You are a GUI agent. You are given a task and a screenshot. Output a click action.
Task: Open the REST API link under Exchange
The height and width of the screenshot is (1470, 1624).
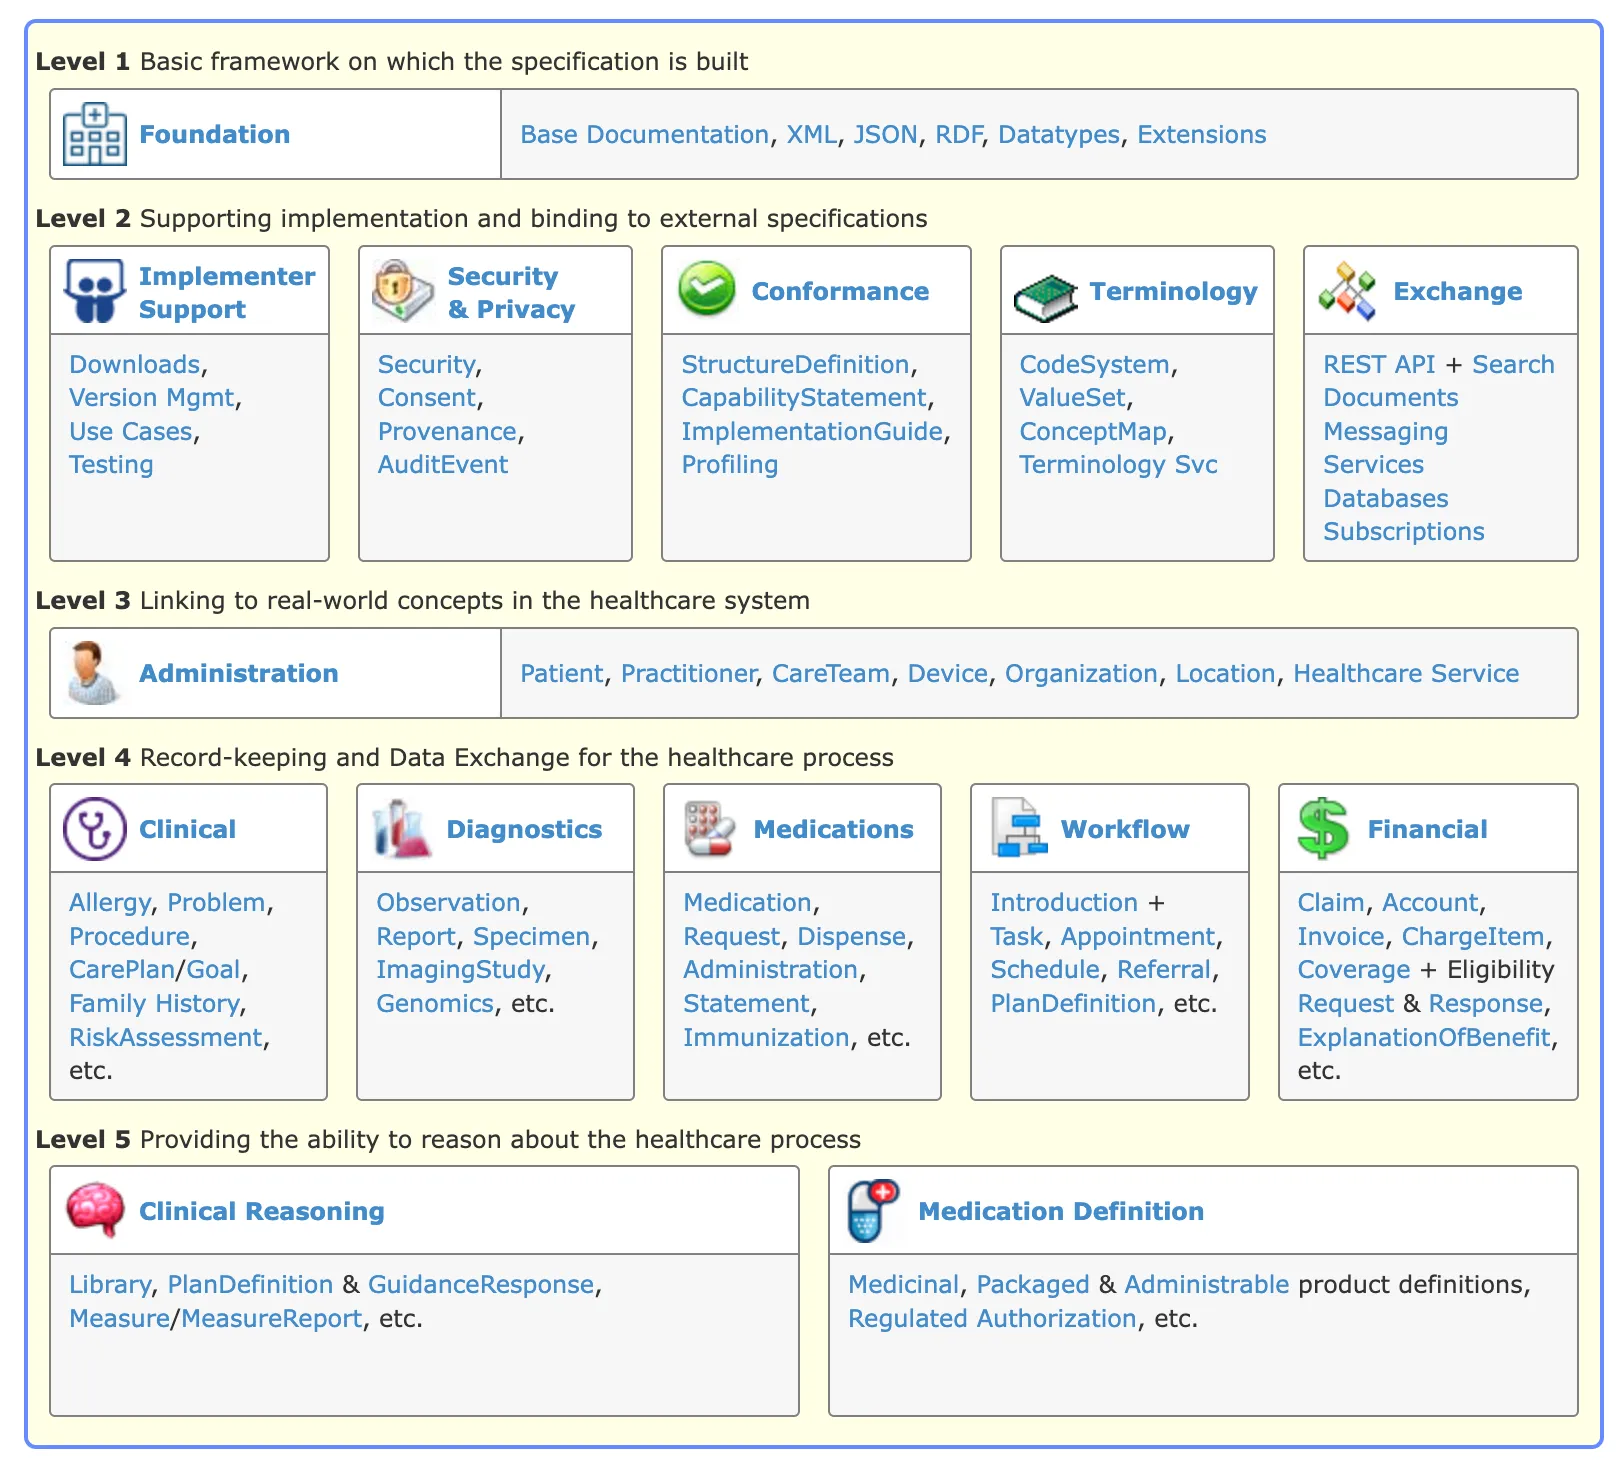[x=1379, y=364]
